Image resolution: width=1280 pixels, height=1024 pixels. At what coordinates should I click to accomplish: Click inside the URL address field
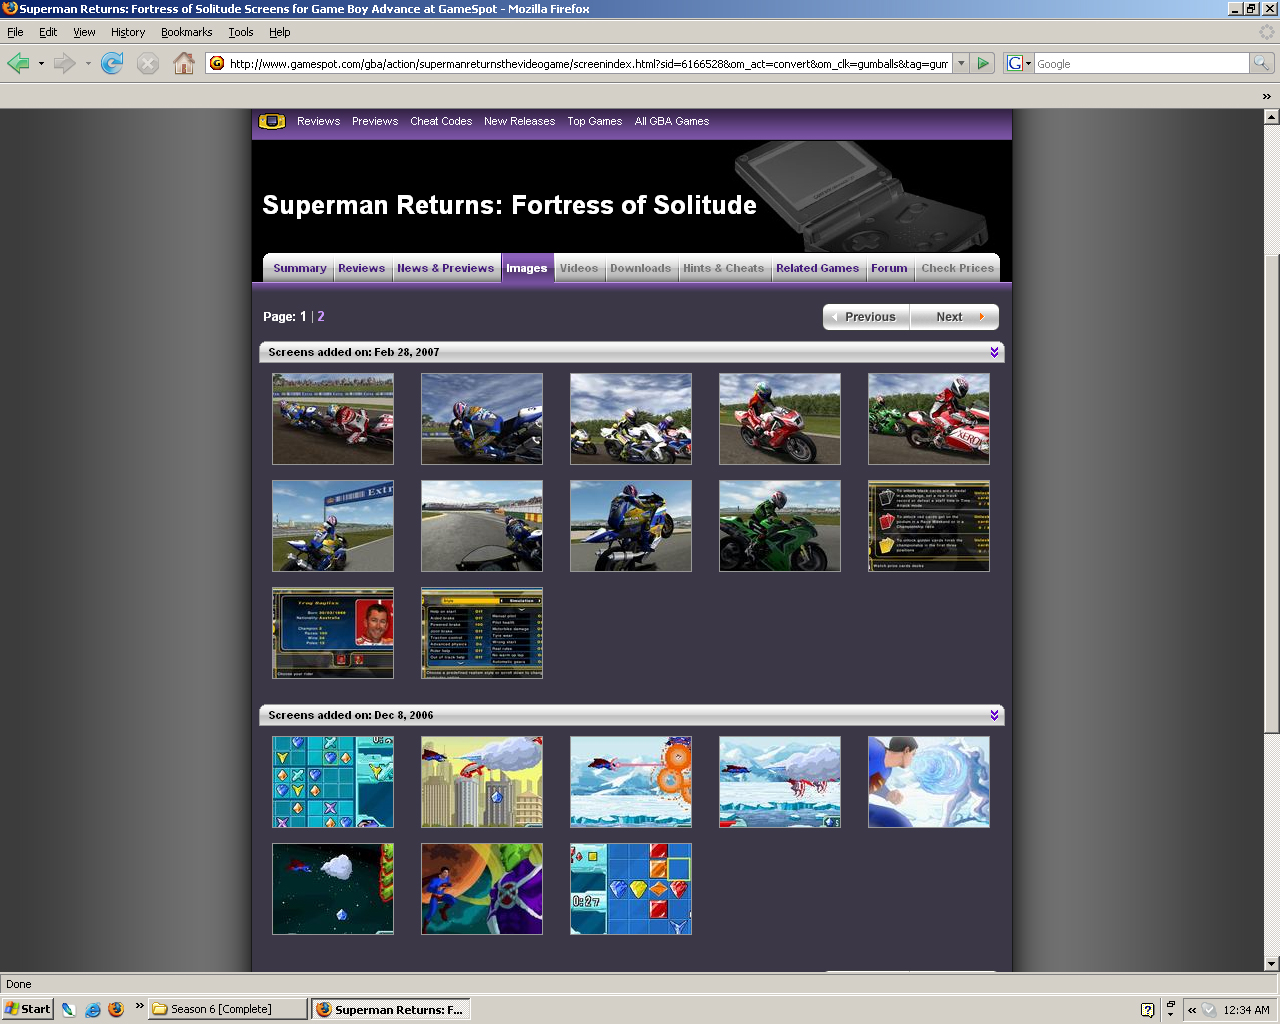point(588,63)
